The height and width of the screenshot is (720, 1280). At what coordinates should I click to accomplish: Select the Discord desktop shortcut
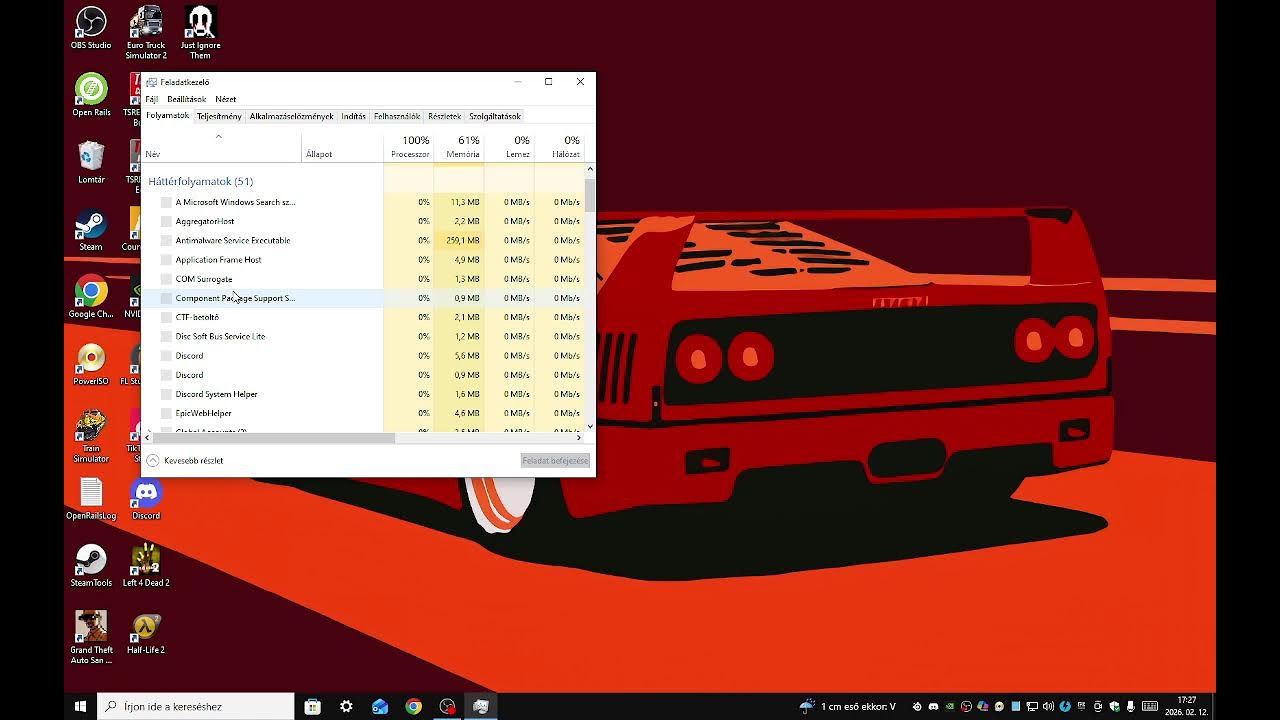pos(146,499)
